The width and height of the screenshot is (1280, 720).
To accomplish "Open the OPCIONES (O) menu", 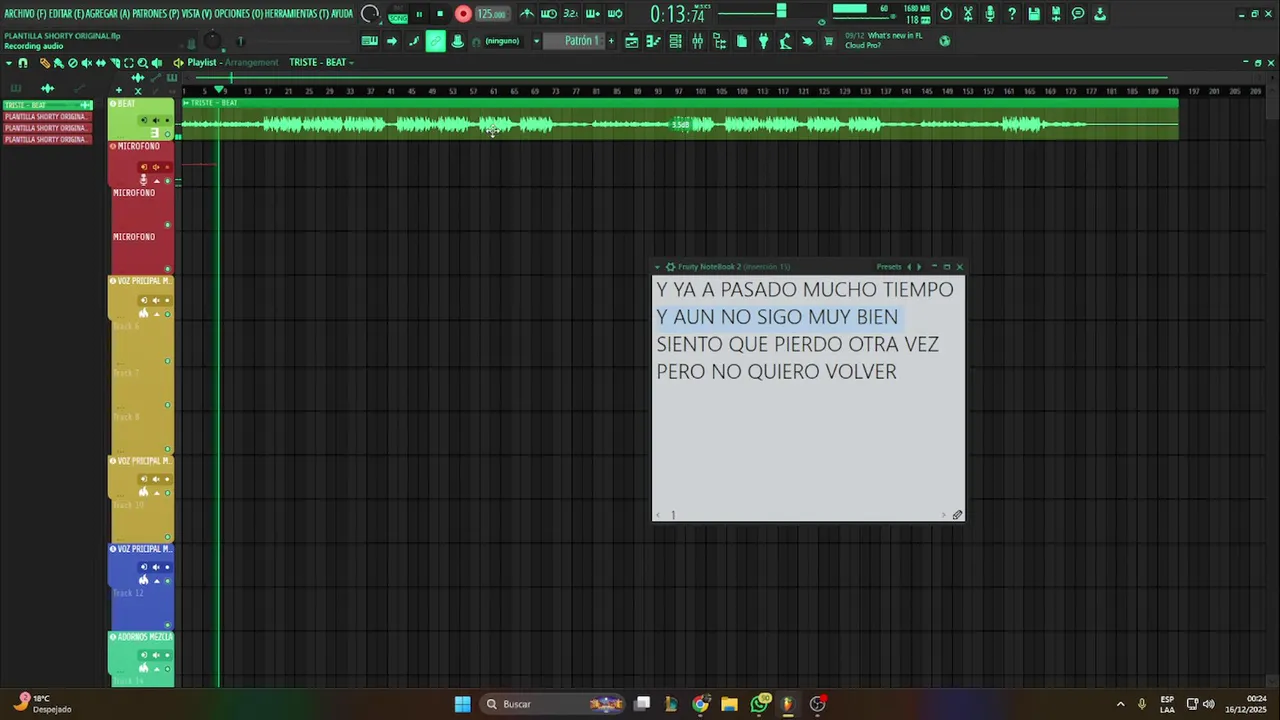I will [239, 14].
